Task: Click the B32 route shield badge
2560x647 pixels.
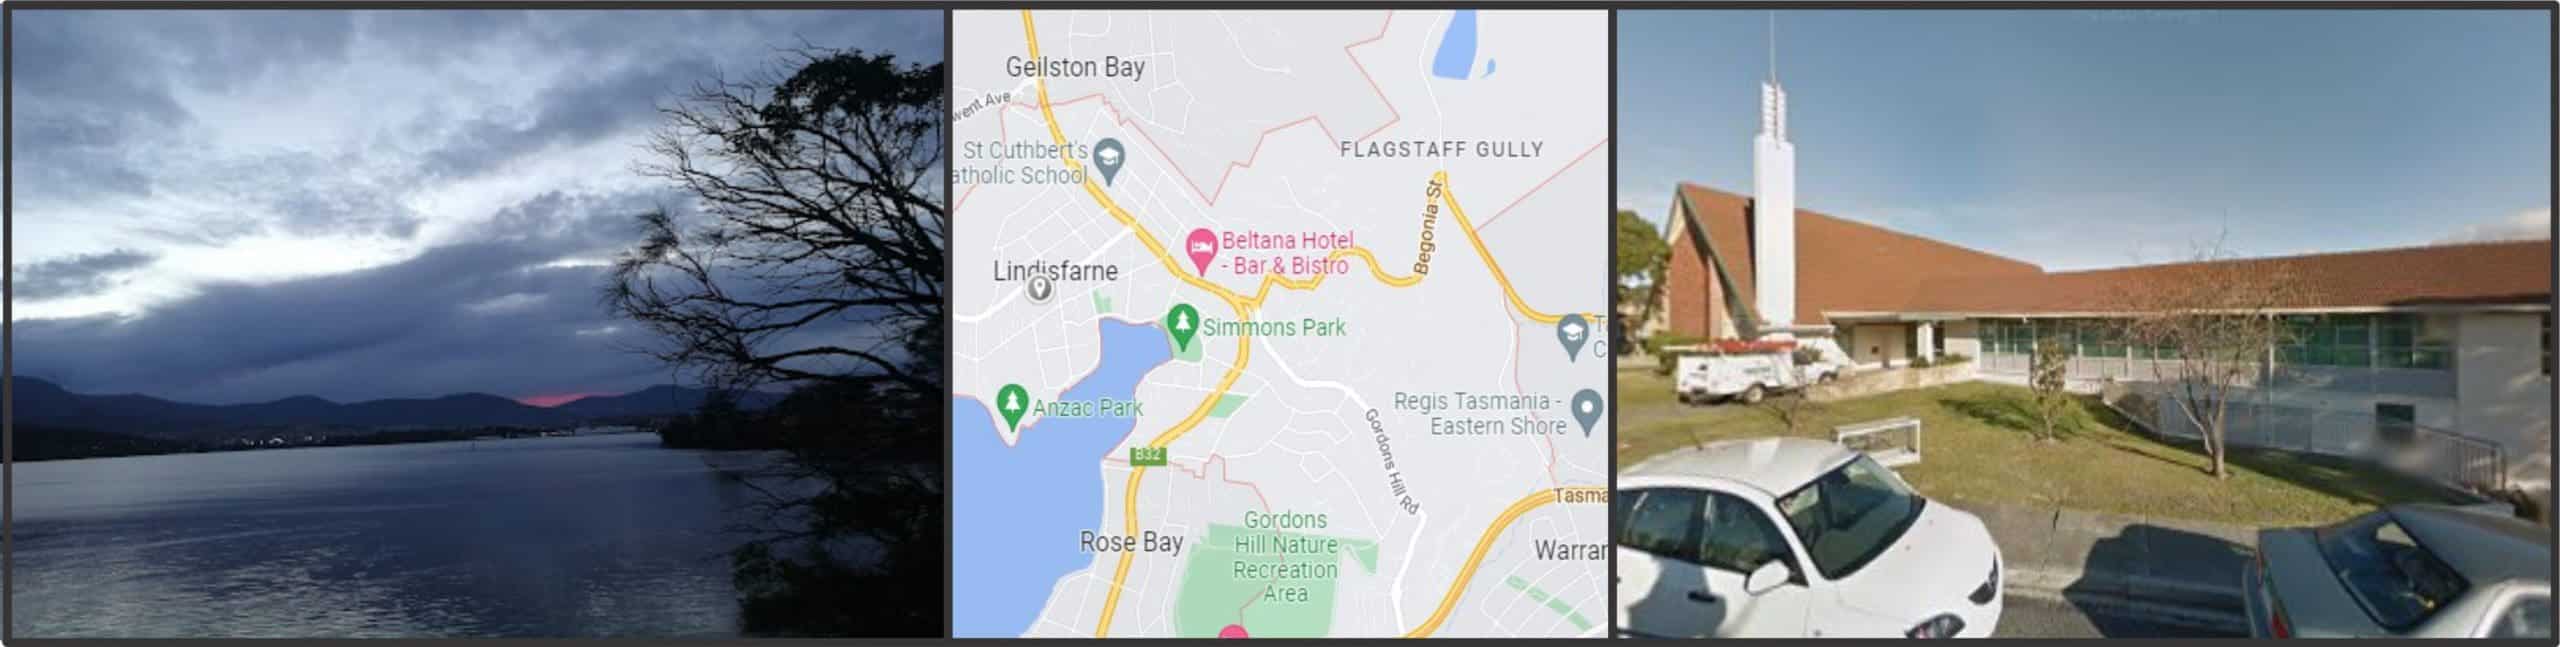Action: (1146, 455)
